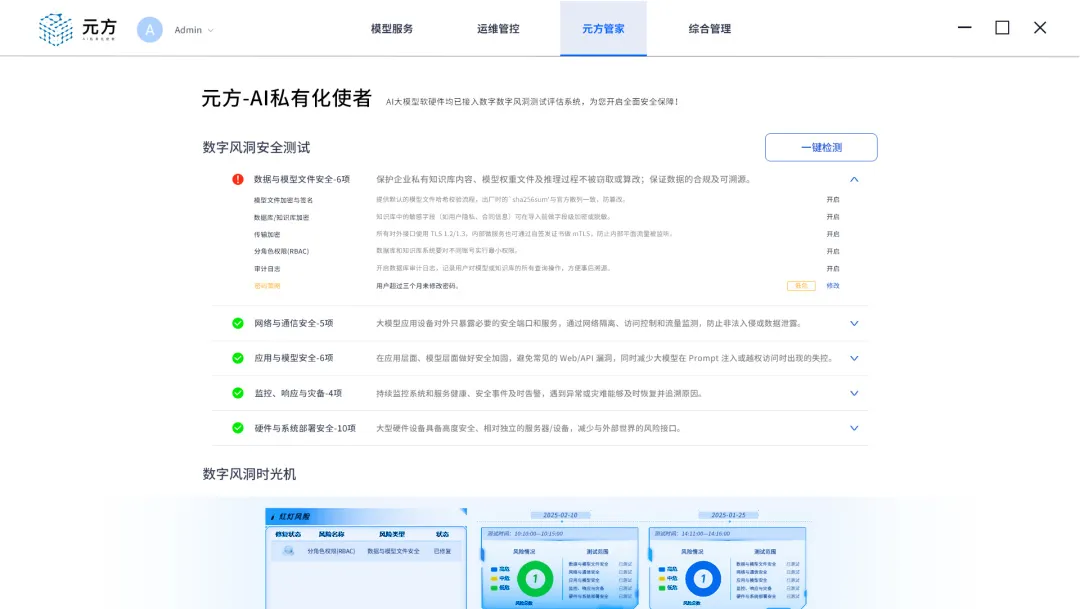The height and width of the screenshot is (609, 1080).
Task: Click the orange password policy item label
Action: (x=267, y=286)
